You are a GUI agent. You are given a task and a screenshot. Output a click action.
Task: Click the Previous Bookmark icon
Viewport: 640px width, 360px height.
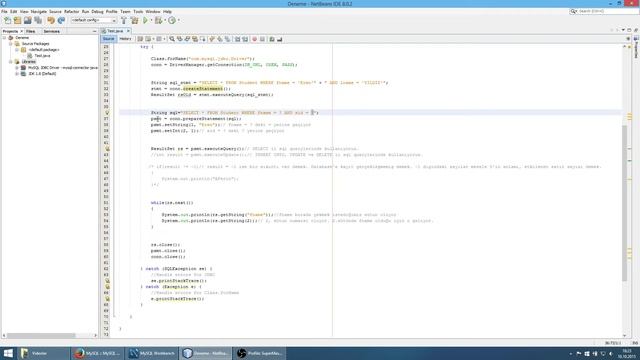tap(212, 39)
